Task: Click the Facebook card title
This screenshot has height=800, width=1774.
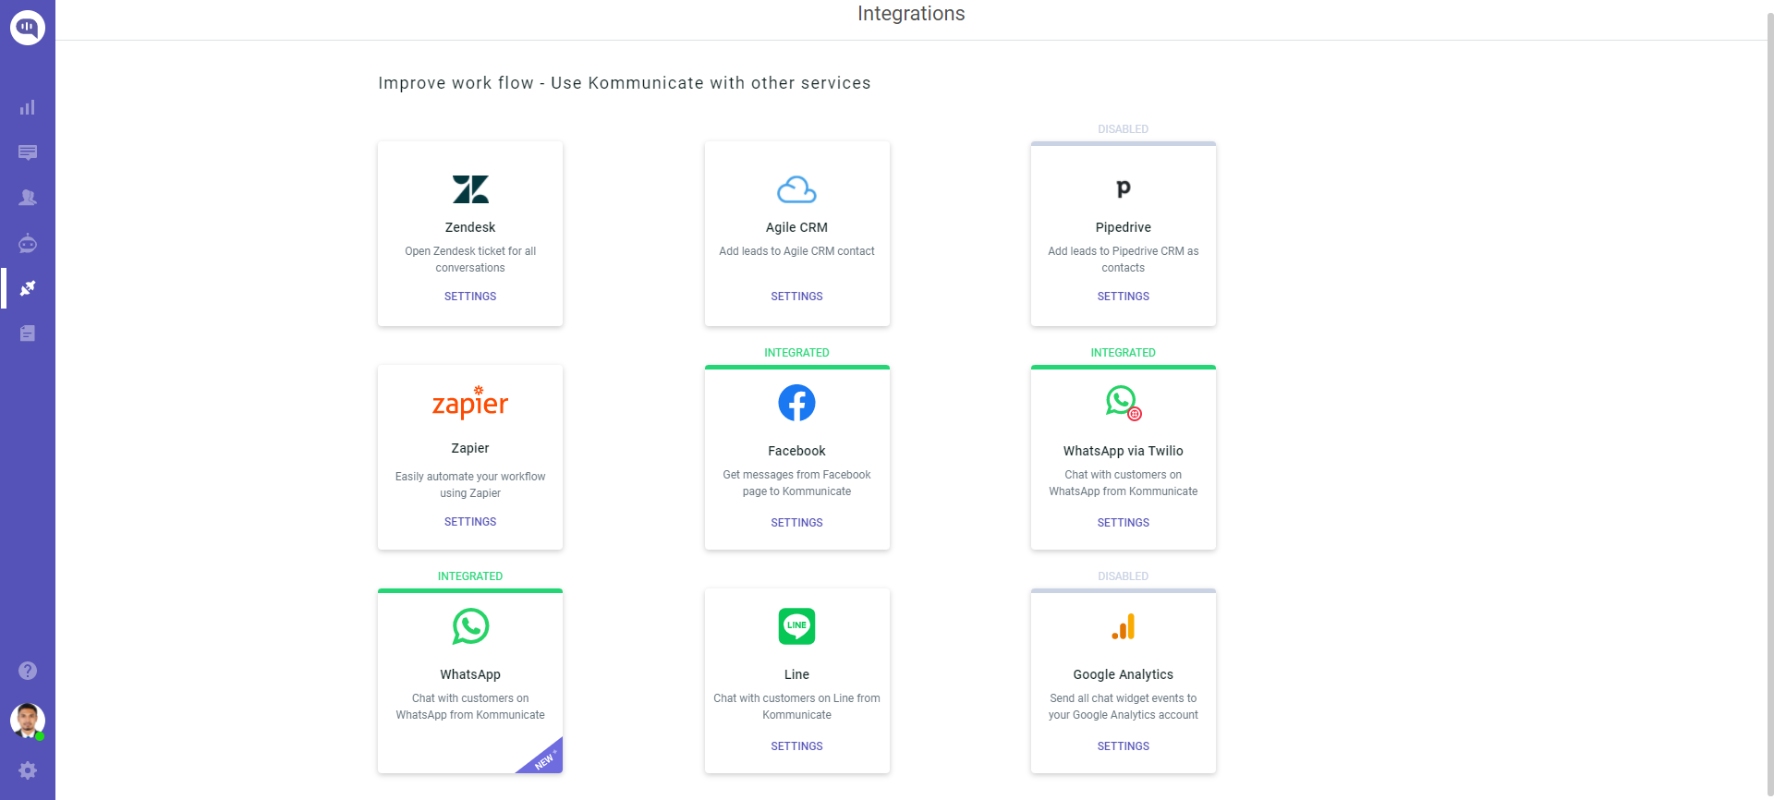Action: 797,451
